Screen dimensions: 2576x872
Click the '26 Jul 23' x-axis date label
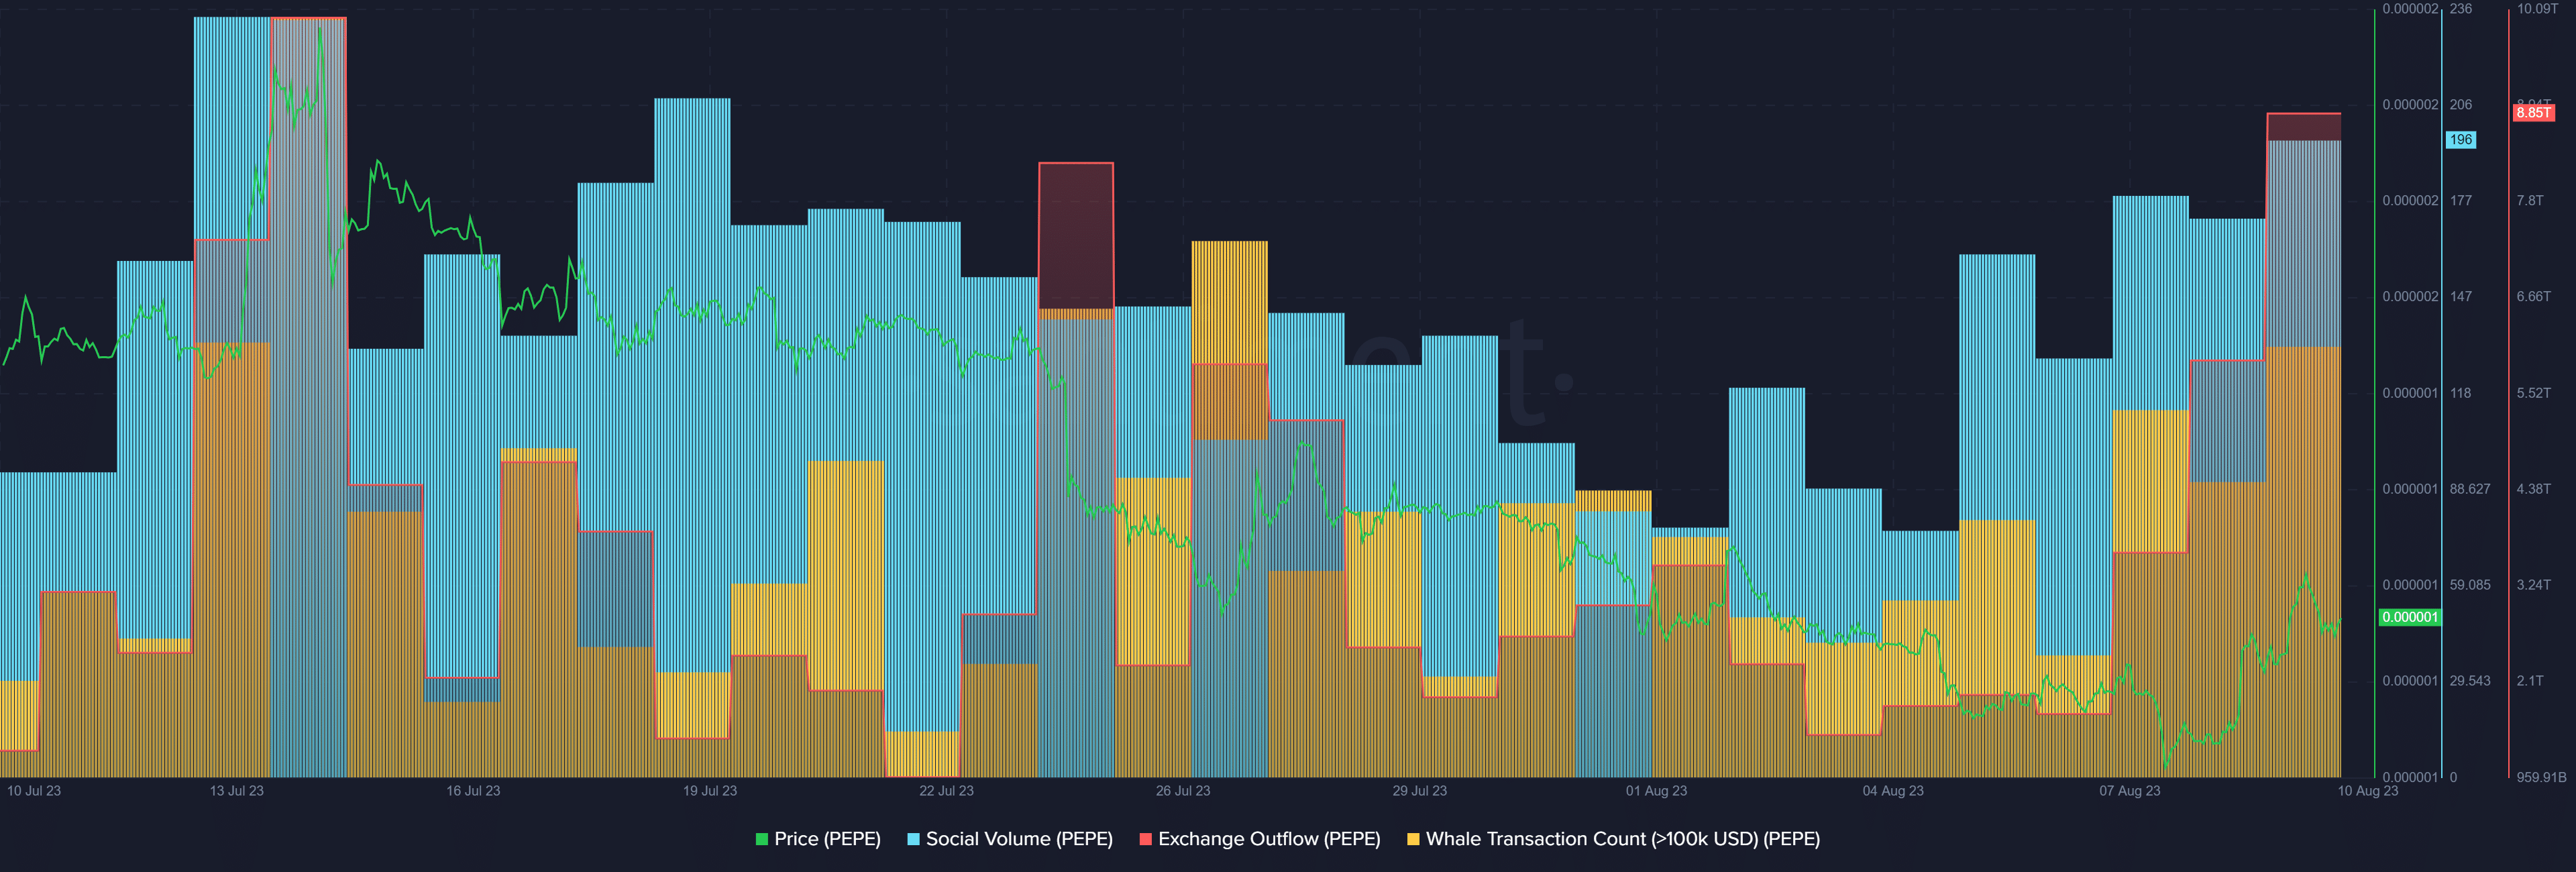click(1183, 791)
